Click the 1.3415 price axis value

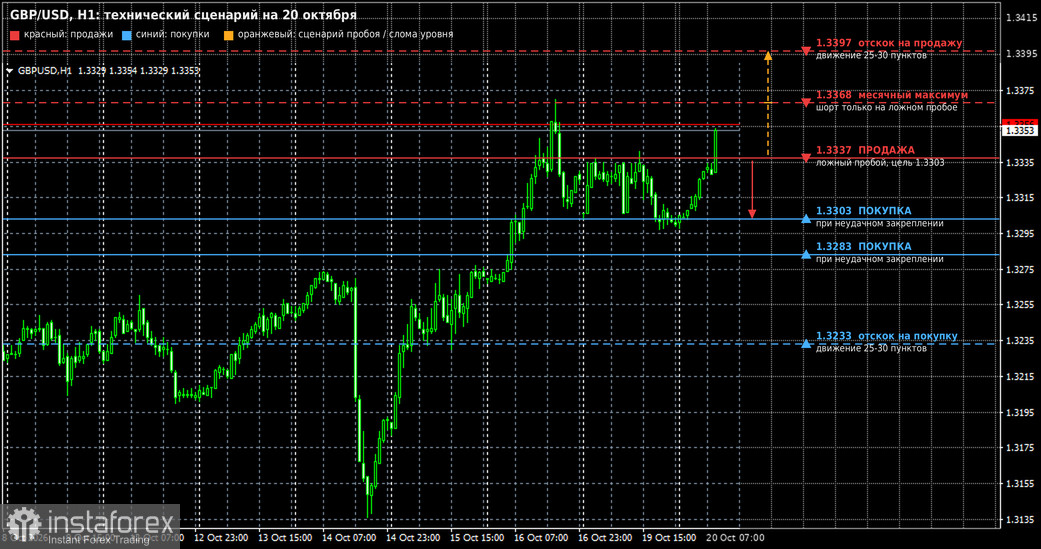click(x=1020, y=18)
